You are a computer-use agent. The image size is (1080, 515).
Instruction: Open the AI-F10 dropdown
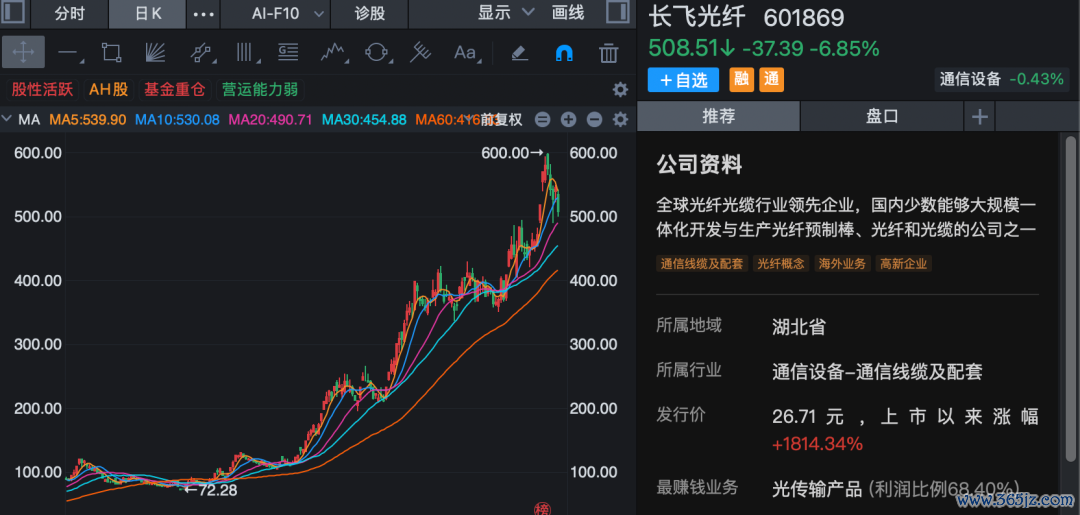tap(284, 13)
